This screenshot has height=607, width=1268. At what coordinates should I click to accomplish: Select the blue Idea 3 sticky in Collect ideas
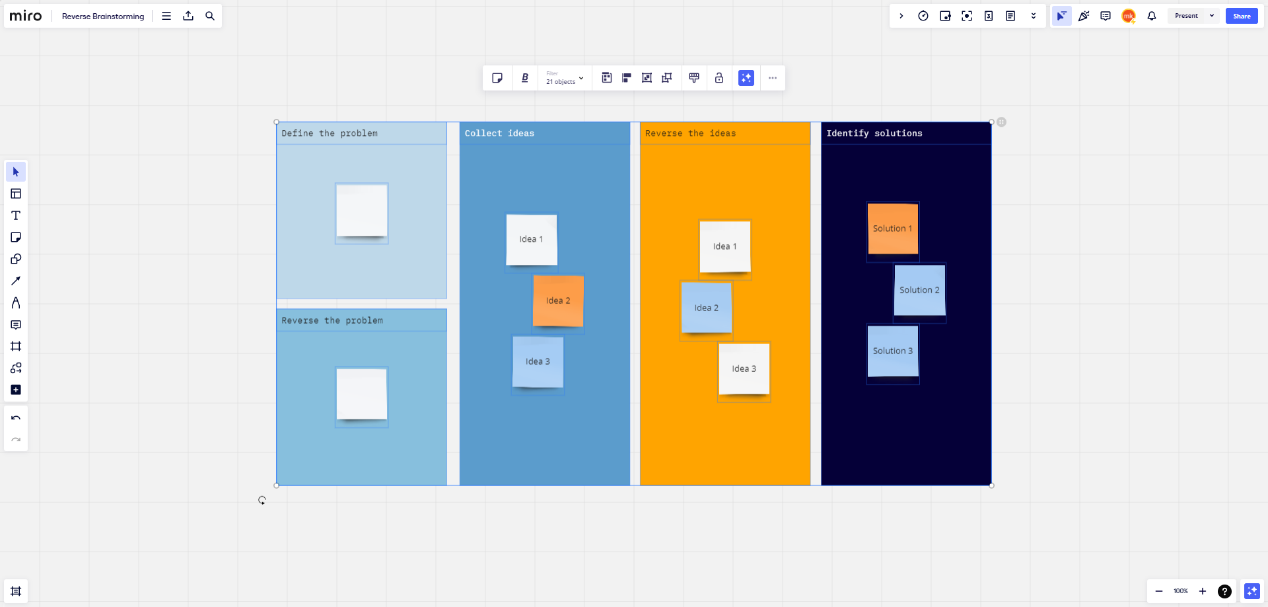538,362
